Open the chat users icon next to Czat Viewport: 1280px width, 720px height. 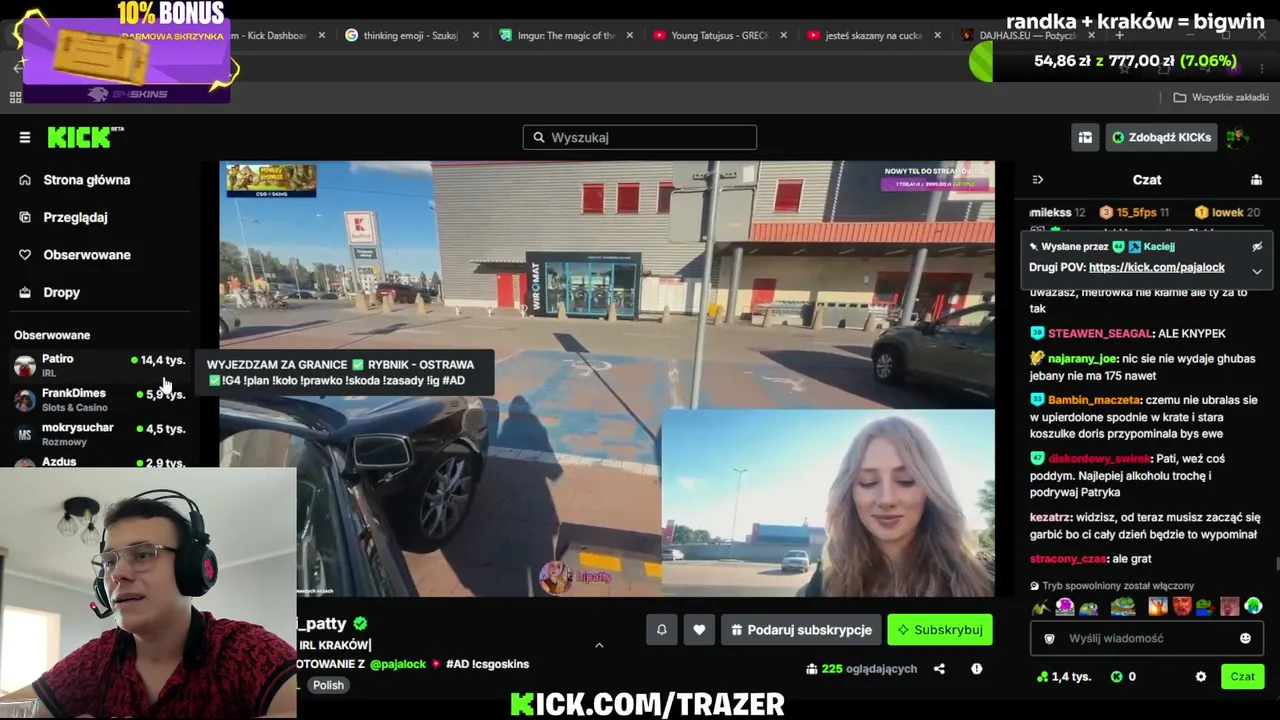click(1256, 180)
